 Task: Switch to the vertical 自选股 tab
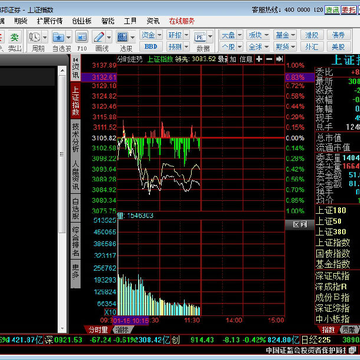click(x=76, y=209)
